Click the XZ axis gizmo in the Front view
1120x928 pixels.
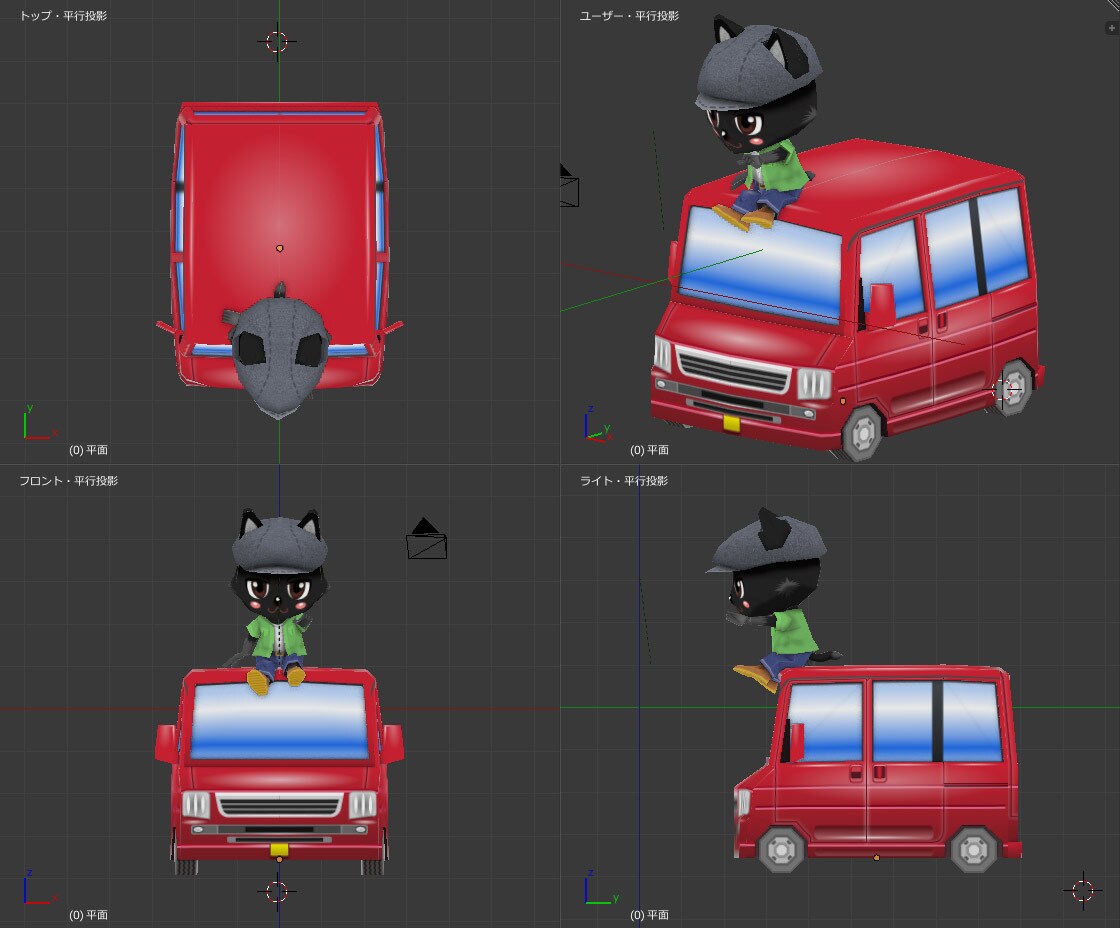click(x=39, y=889)
